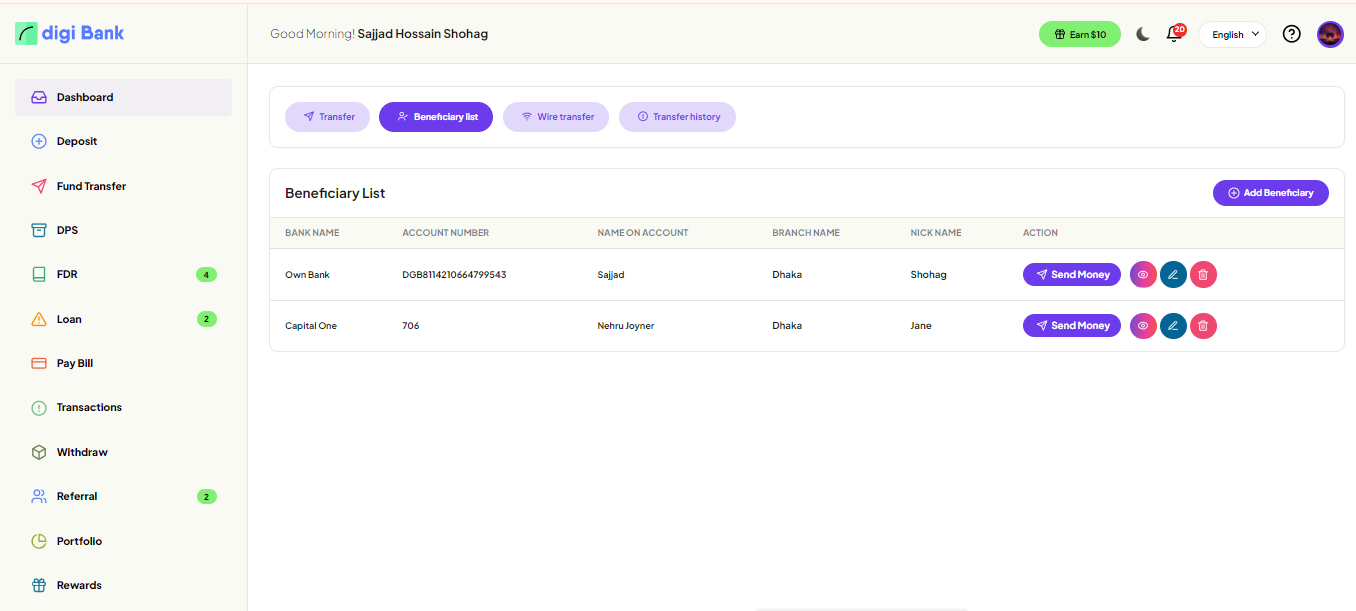Toggle dark mode with the moon icon
The height and width of the screenshot is (611, 1356).
1143,34
